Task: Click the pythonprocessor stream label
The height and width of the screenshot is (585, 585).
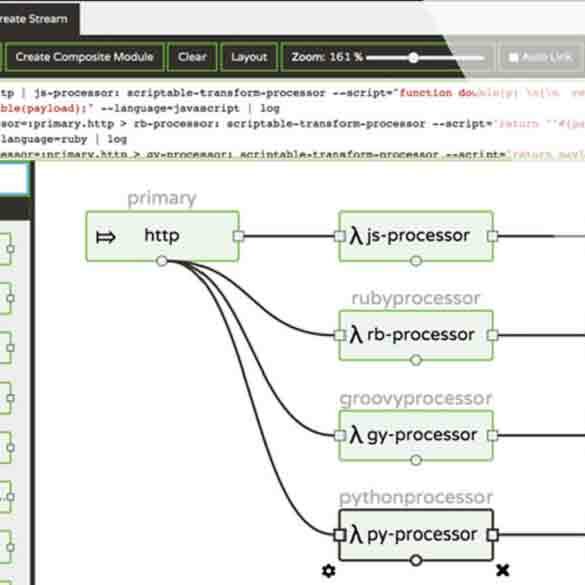Action: tap(416, 498)
